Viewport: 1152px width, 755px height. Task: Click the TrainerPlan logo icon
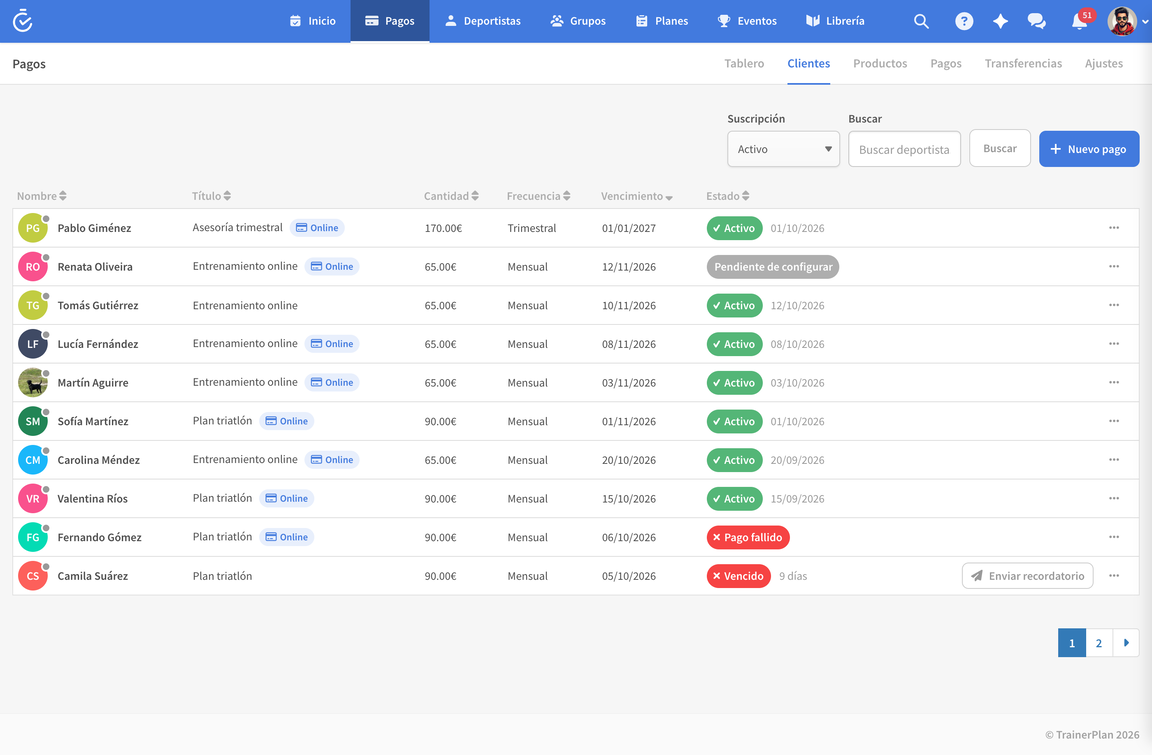pos(23,21)
